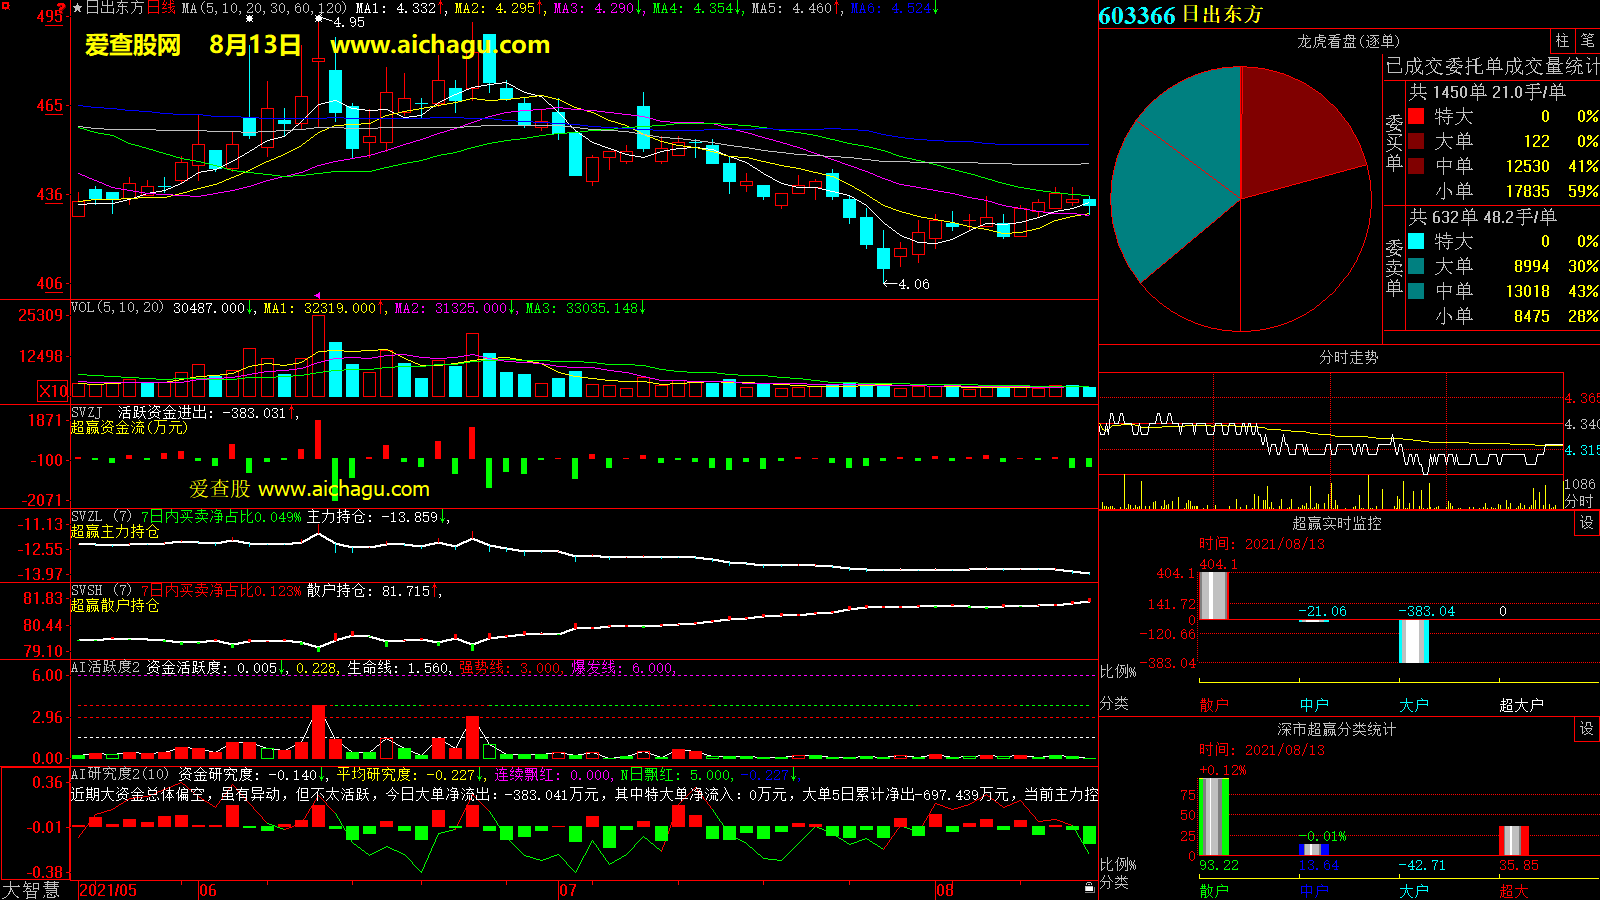This screenshot has height=900, width=1600.
Task: Click the 07 month marker on timeline
Action: [x=568, y=890]
